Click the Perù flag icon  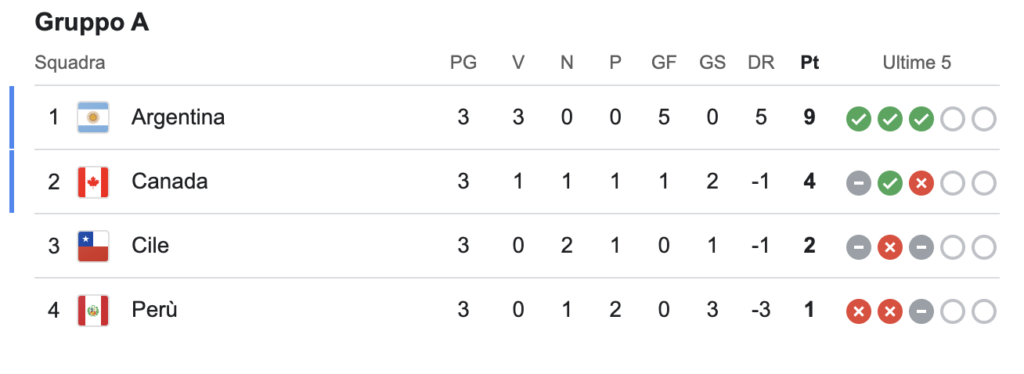point(93,310)
